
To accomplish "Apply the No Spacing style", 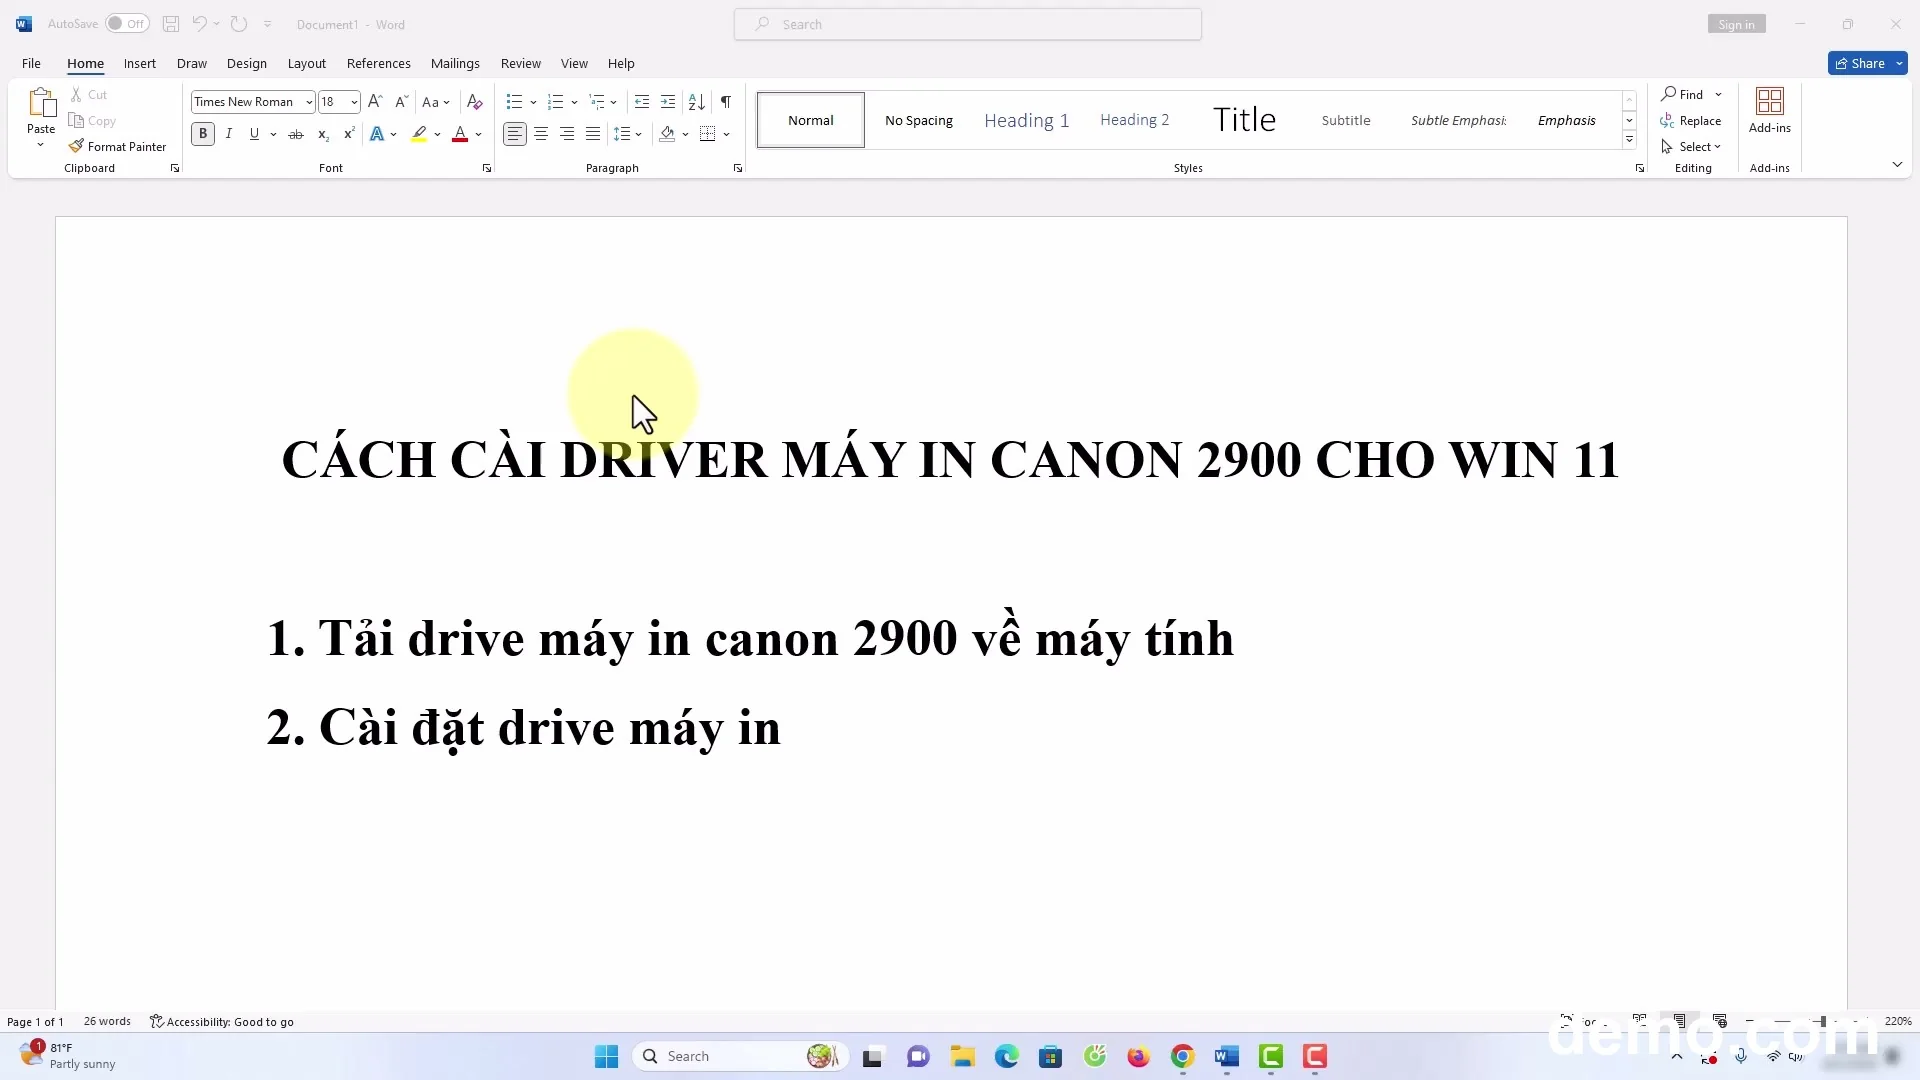I will tap(919, 120).
